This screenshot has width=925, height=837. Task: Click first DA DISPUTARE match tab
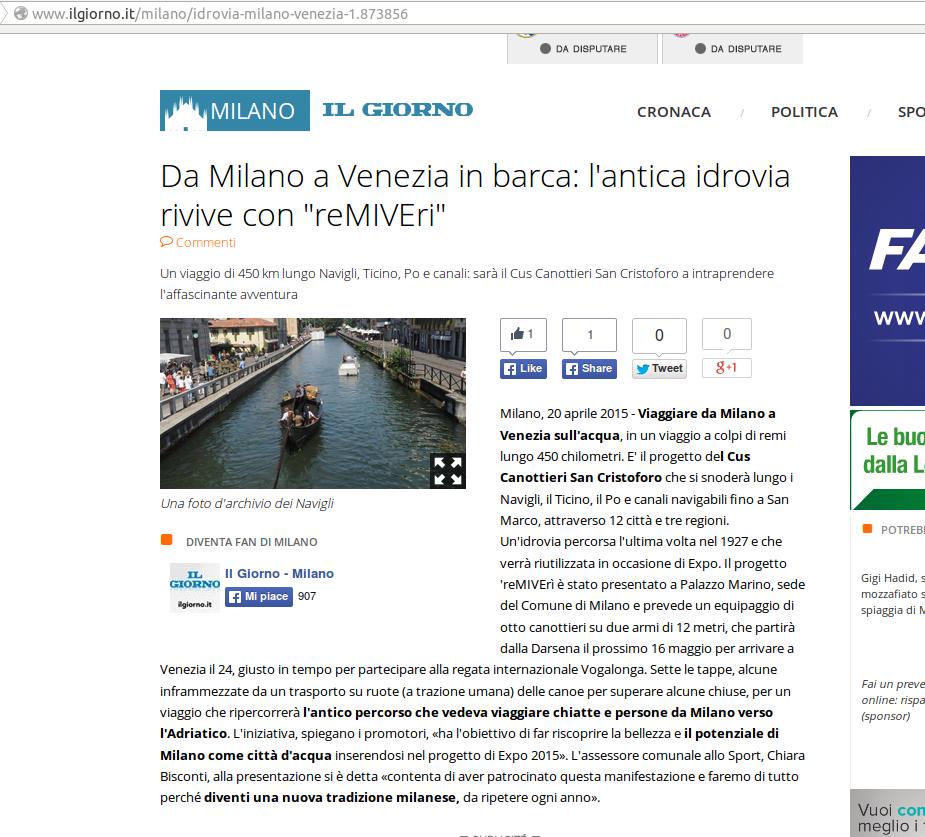point(582,48)
